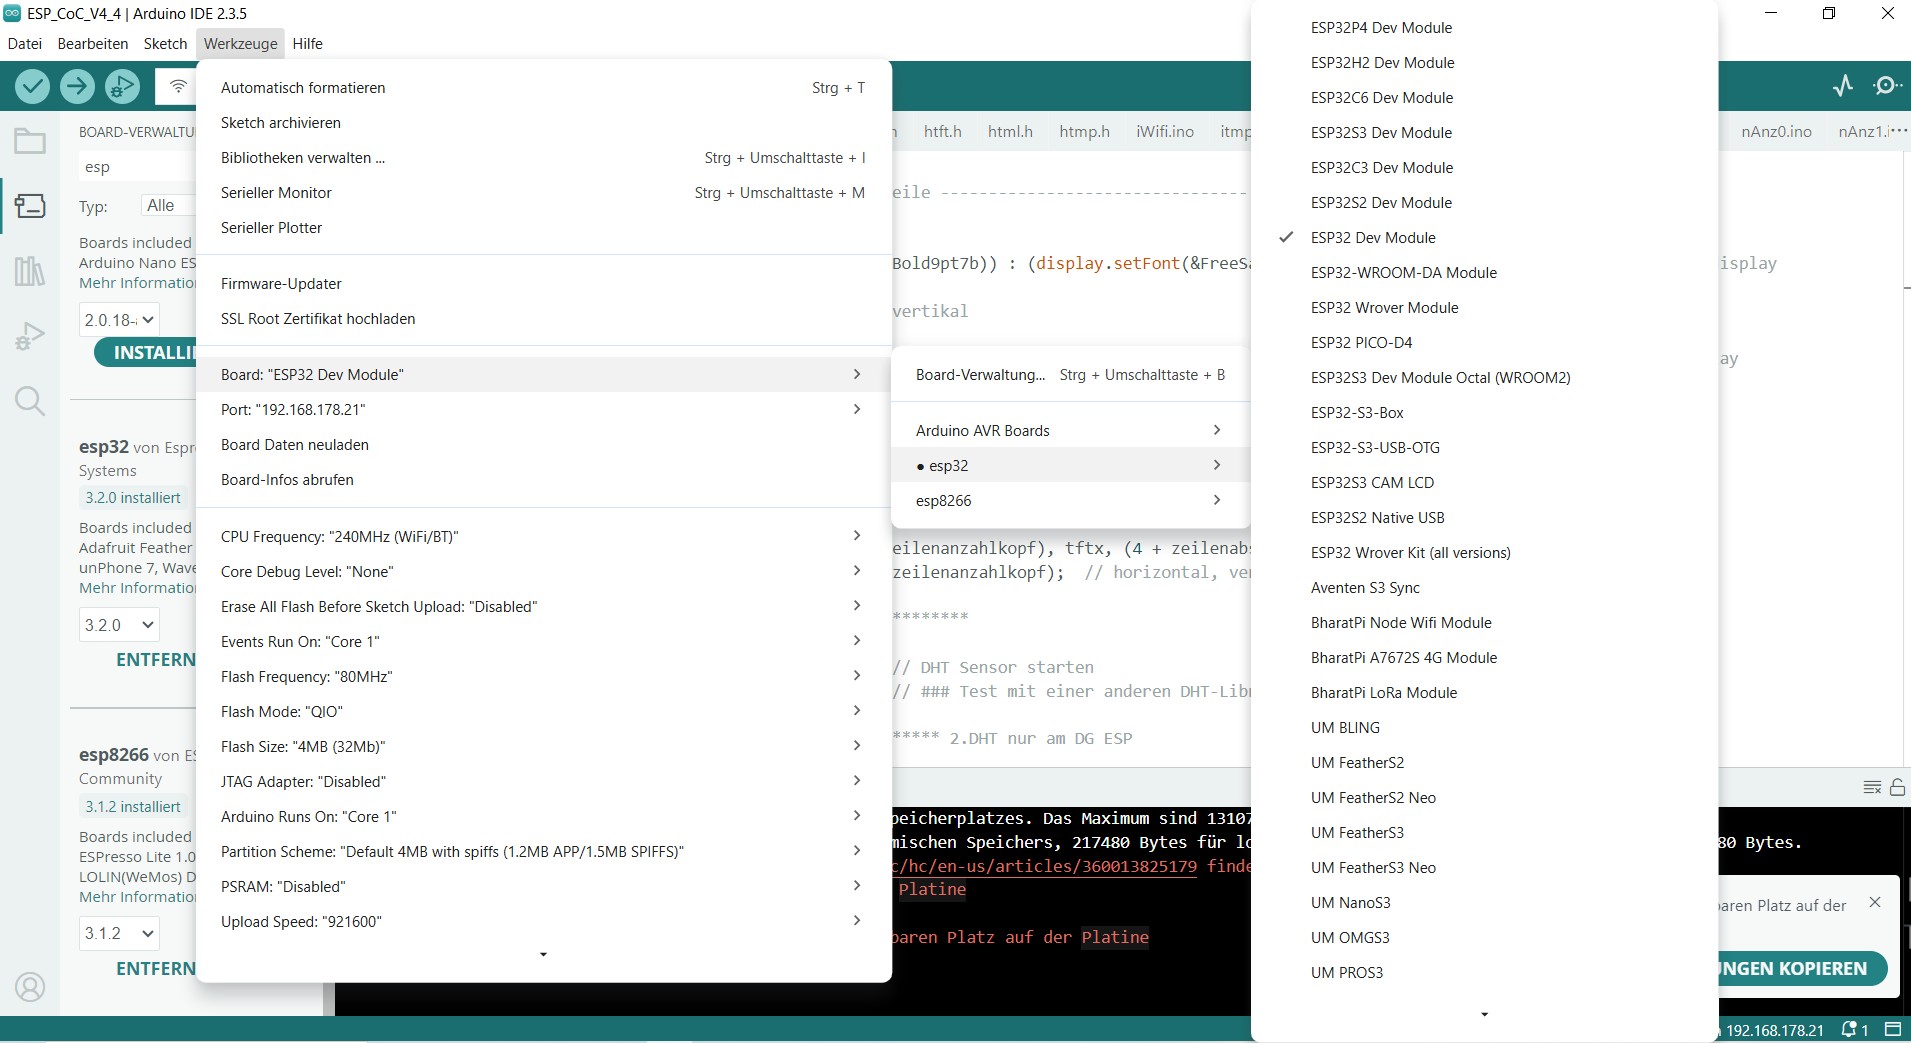The width and height of the screenshot is (1911, 1043).
Task: Open the Typ filter dropdown showing Alle
Action: 168,206
